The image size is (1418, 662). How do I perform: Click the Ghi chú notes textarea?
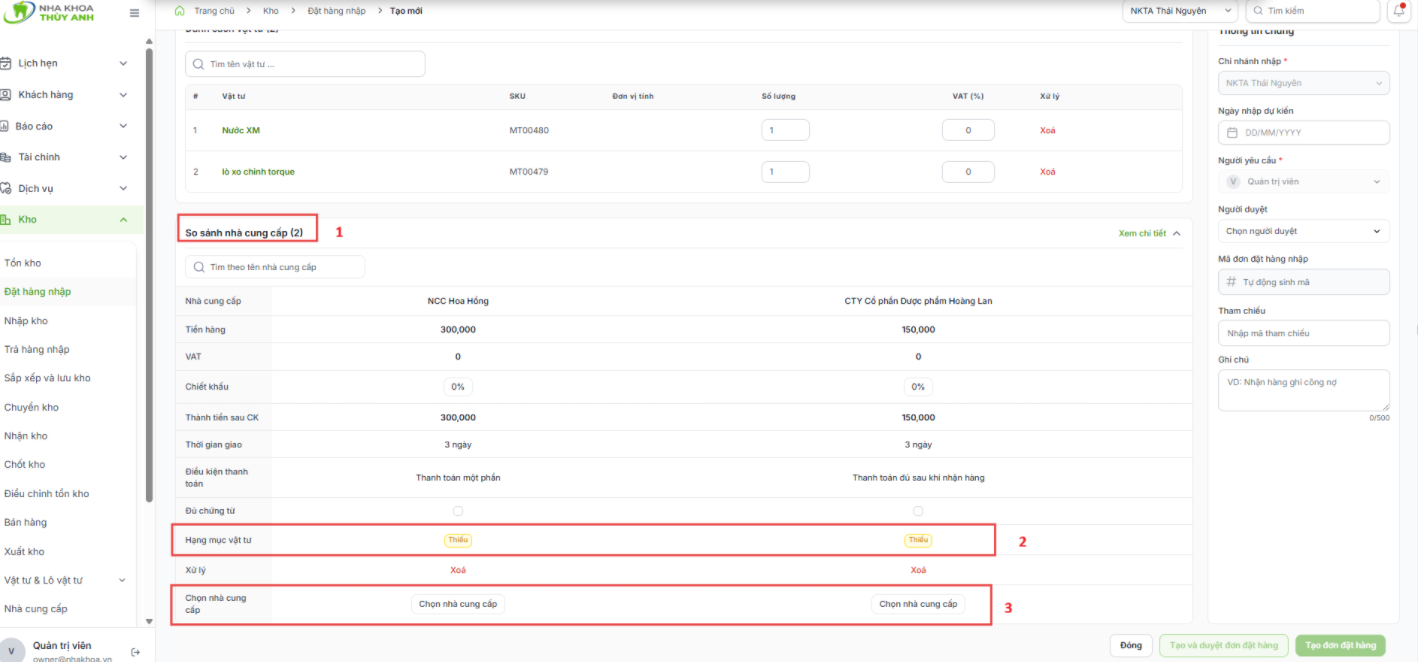point(1303,390)
